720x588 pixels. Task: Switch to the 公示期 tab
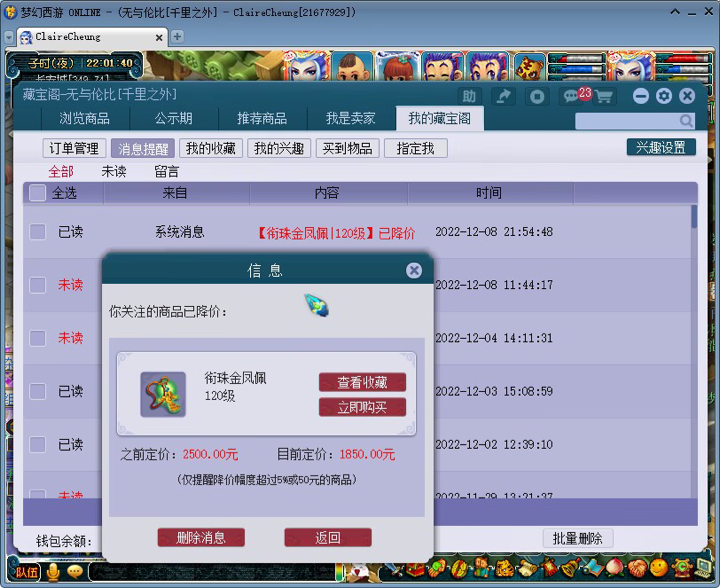coord(174,118)
